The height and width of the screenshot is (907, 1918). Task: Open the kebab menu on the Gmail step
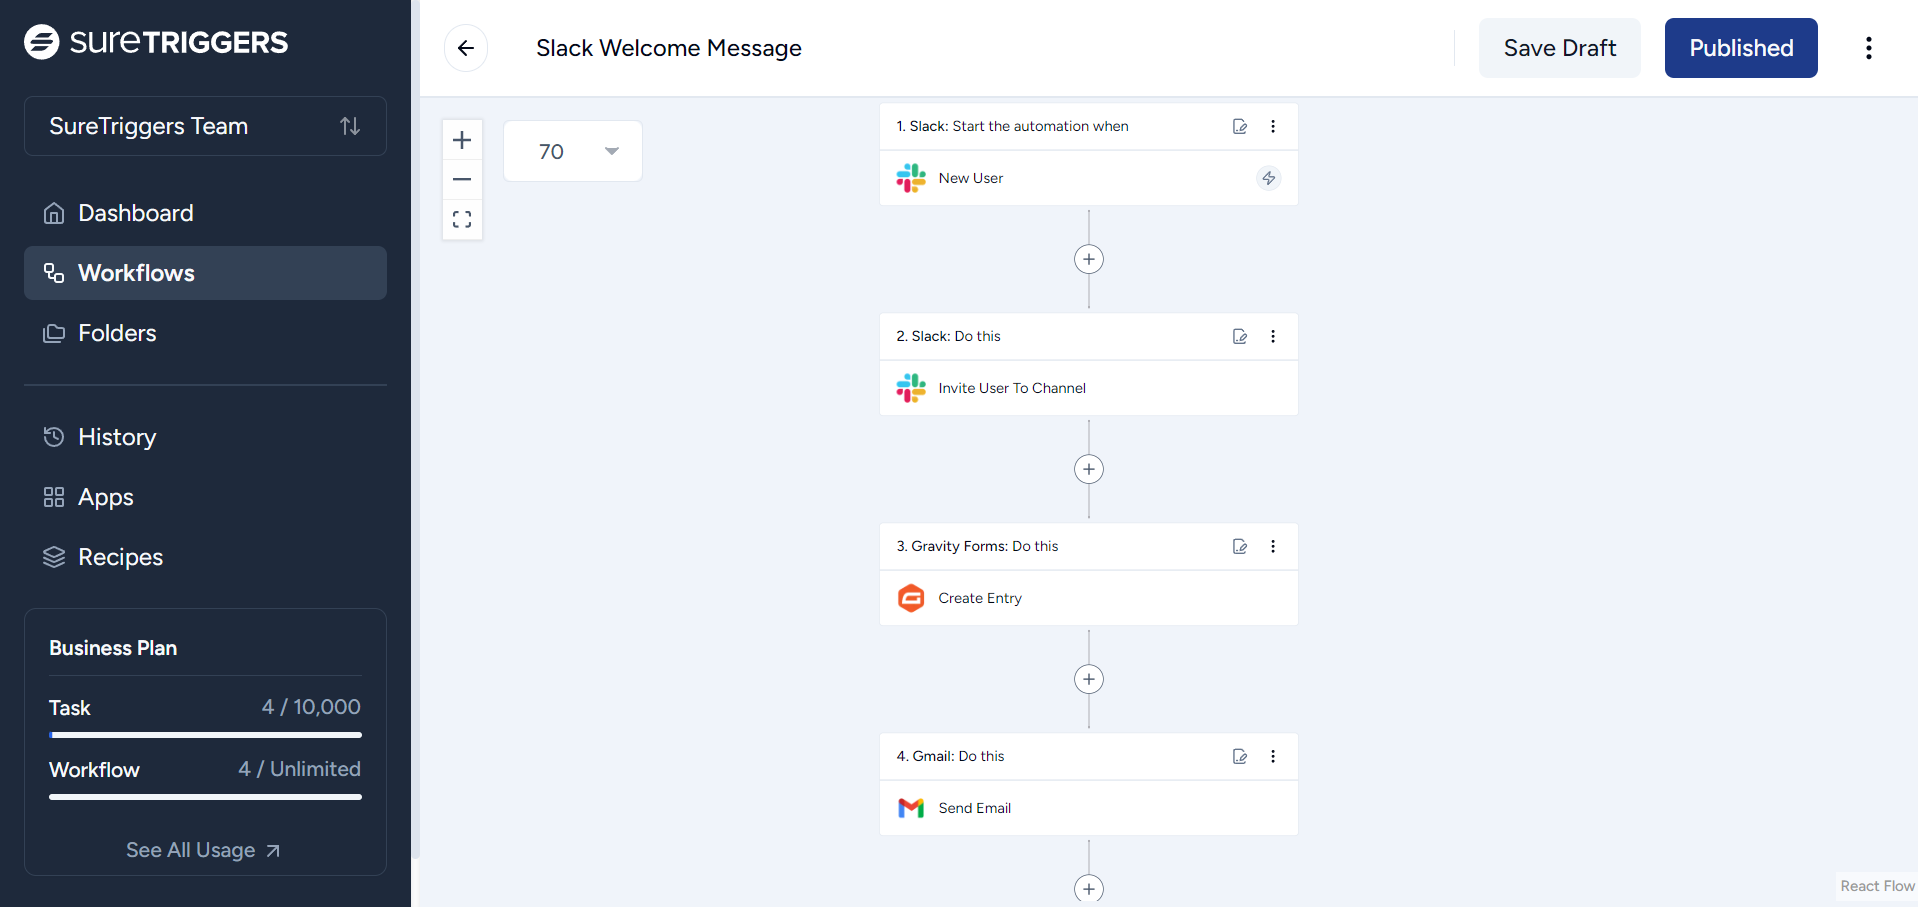[x=1273, y=757]
